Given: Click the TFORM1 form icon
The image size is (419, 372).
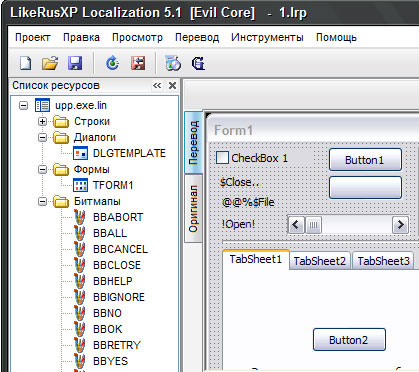Looking at the screenshot, I should [80, 185].
